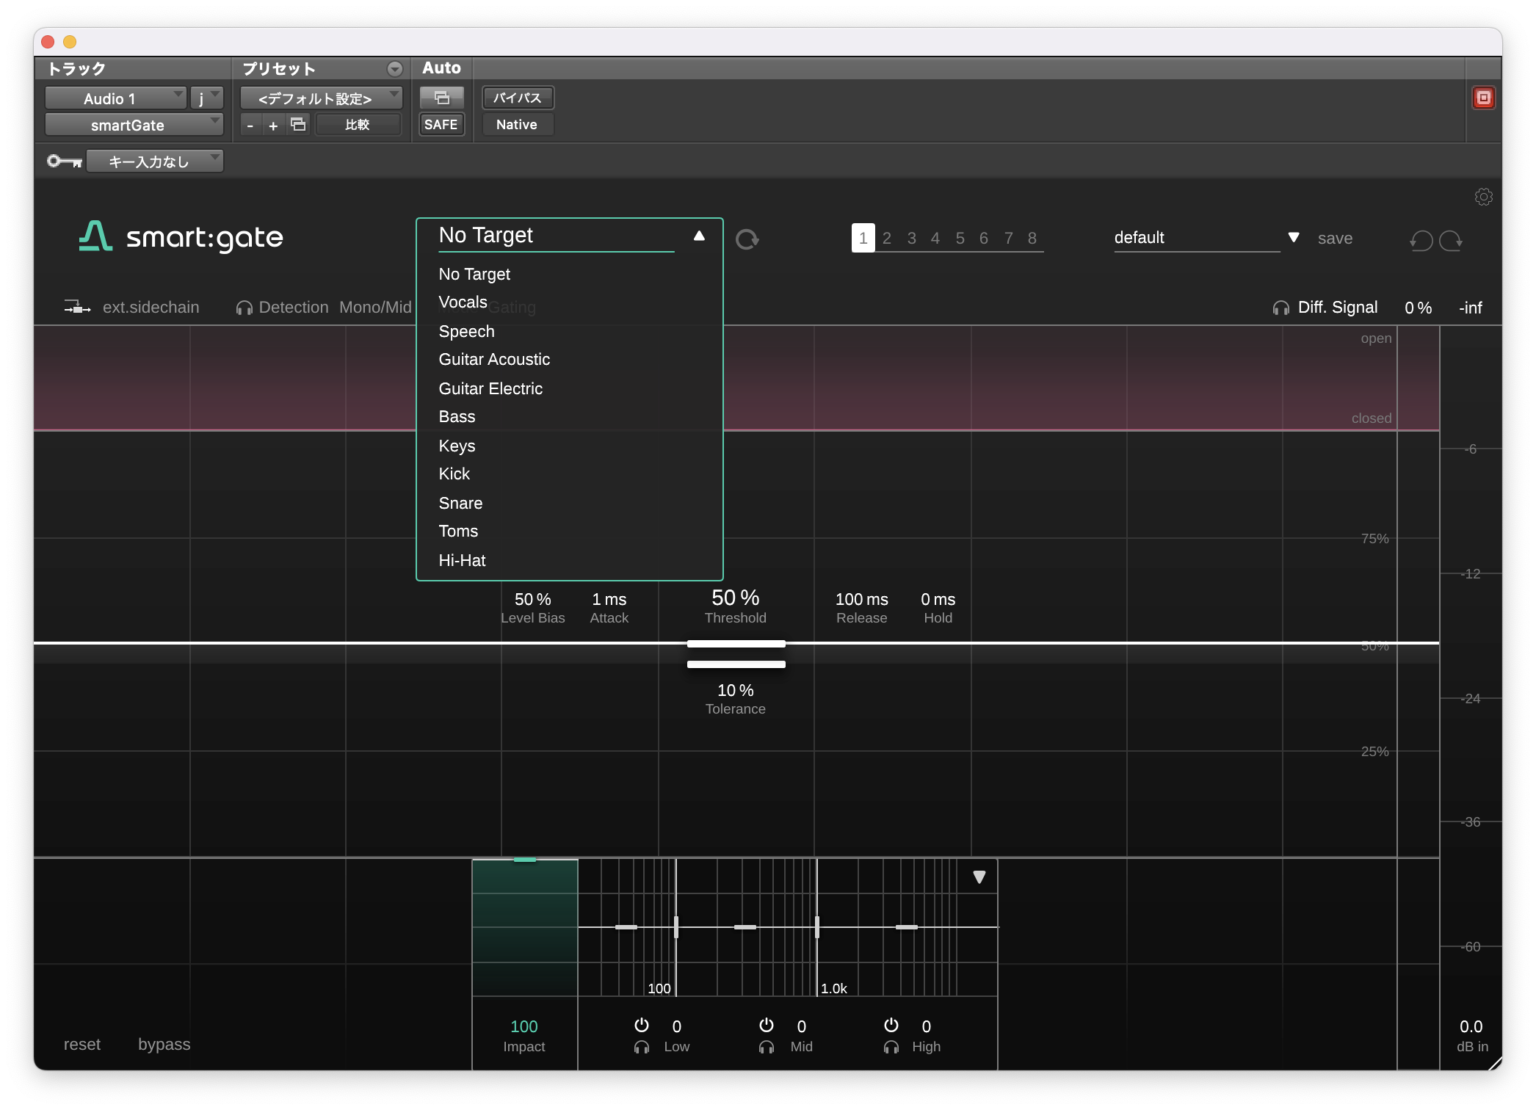1536x1110 pixels.
Task: Click the ext.sidechain routing icon
Action: tap(76, 306)
